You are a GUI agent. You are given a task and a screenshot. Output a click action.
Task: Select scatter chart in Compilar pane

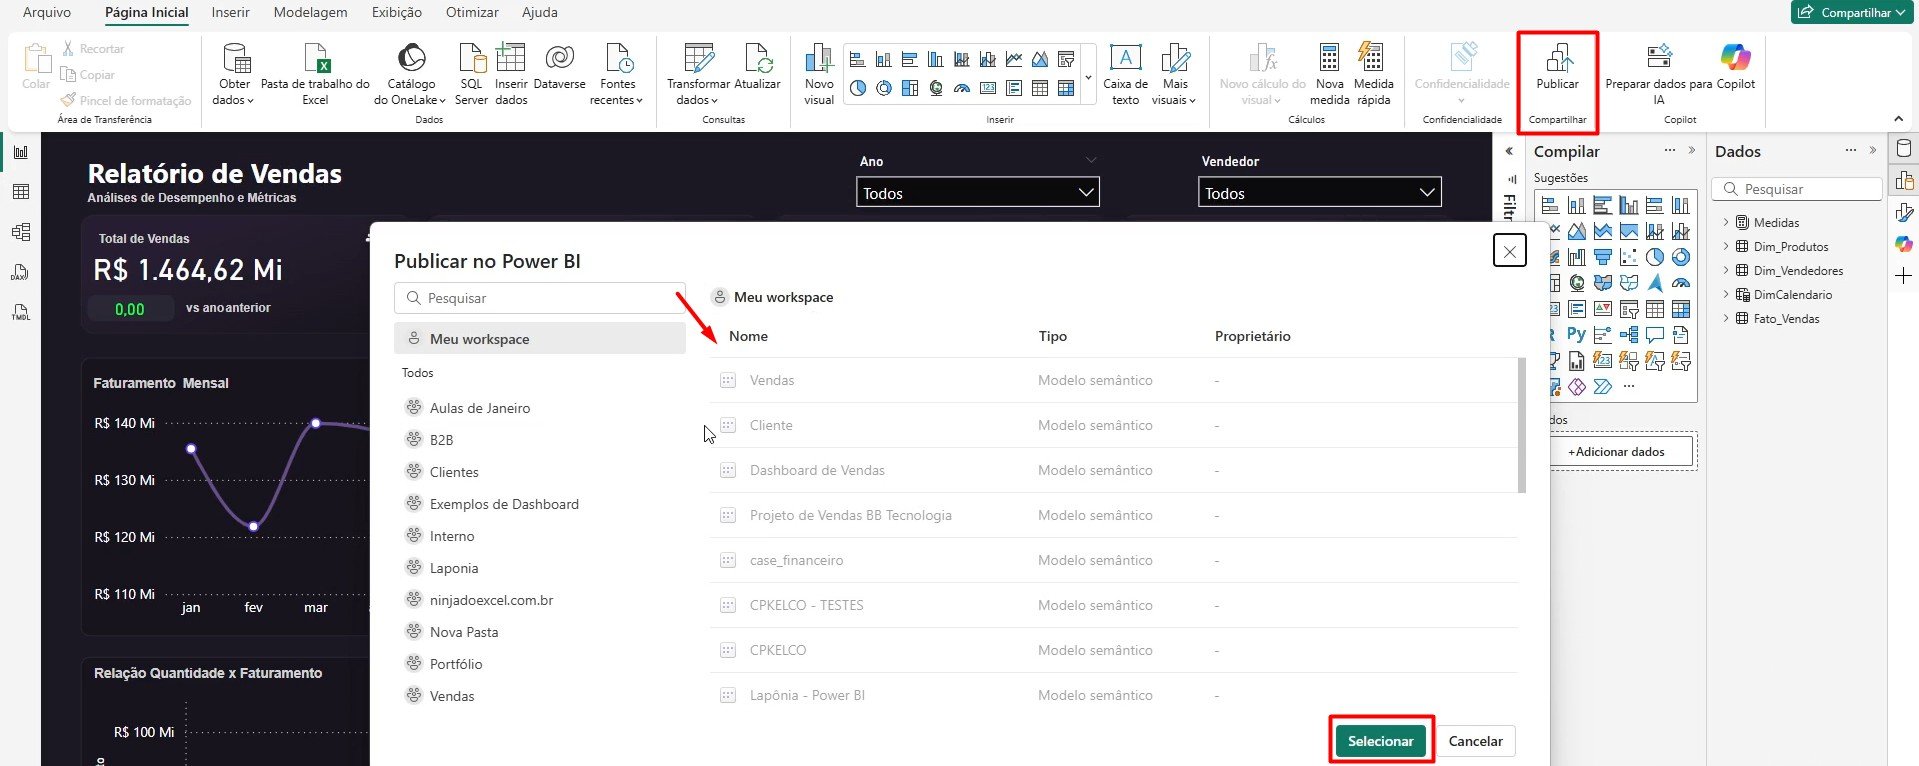tap(1629, 257)
